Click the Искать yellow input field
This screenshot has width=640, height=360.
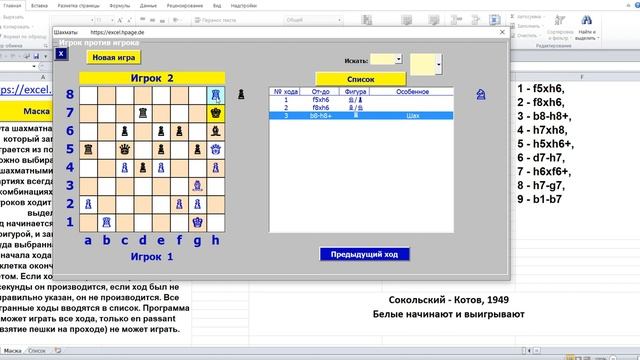coord(383,60)
